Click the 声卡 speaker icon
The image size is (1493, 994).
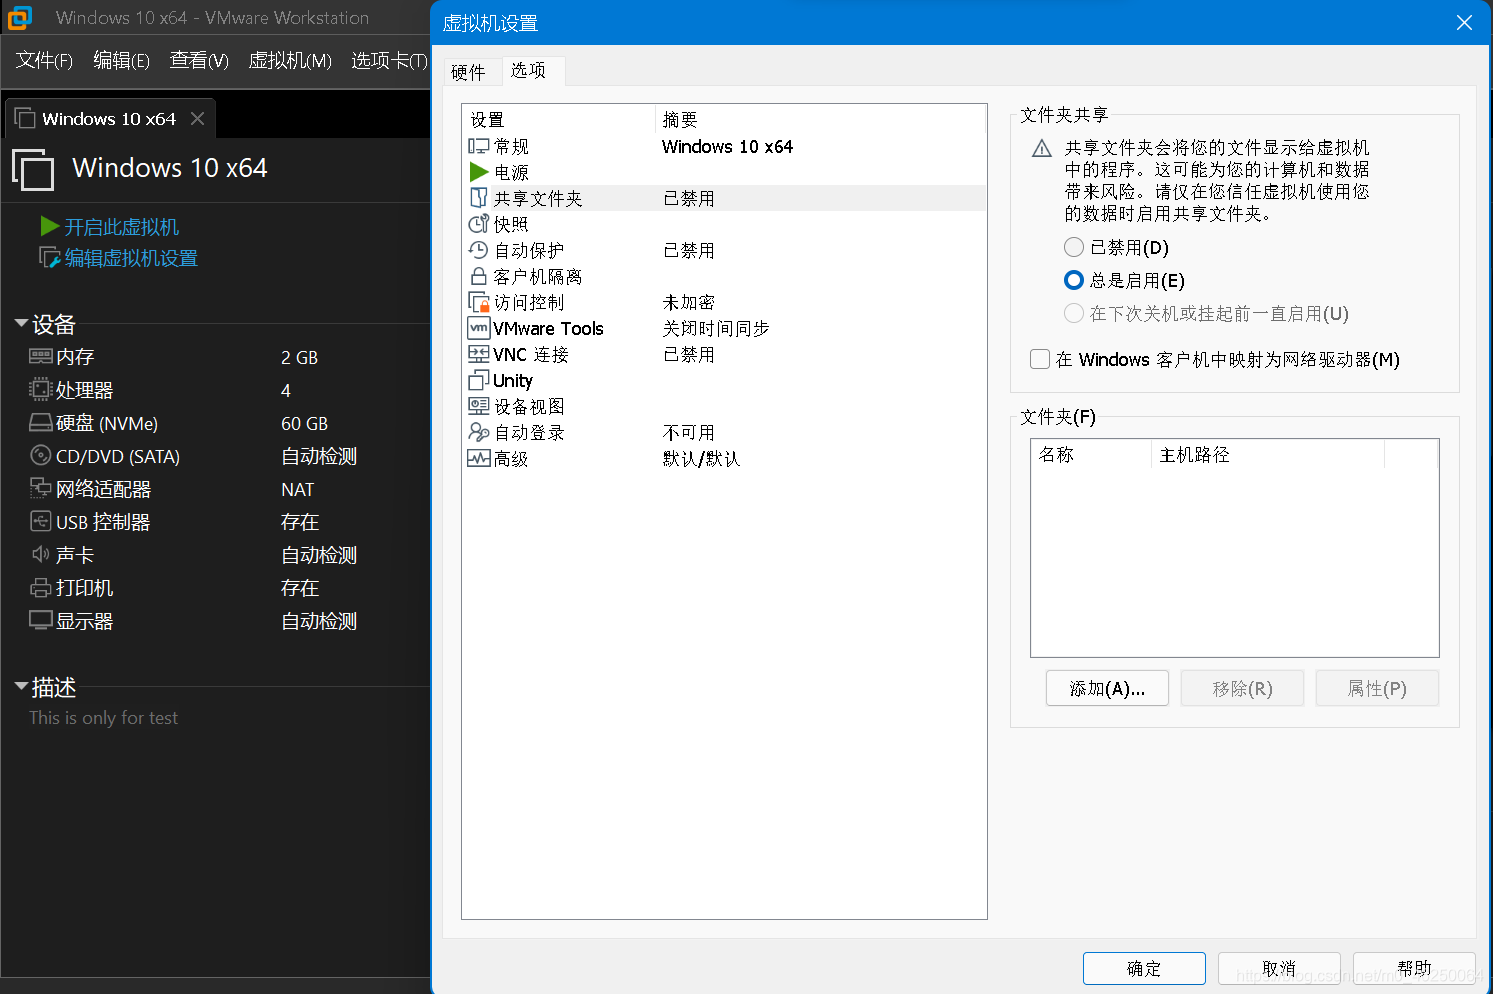click(40, 554)
